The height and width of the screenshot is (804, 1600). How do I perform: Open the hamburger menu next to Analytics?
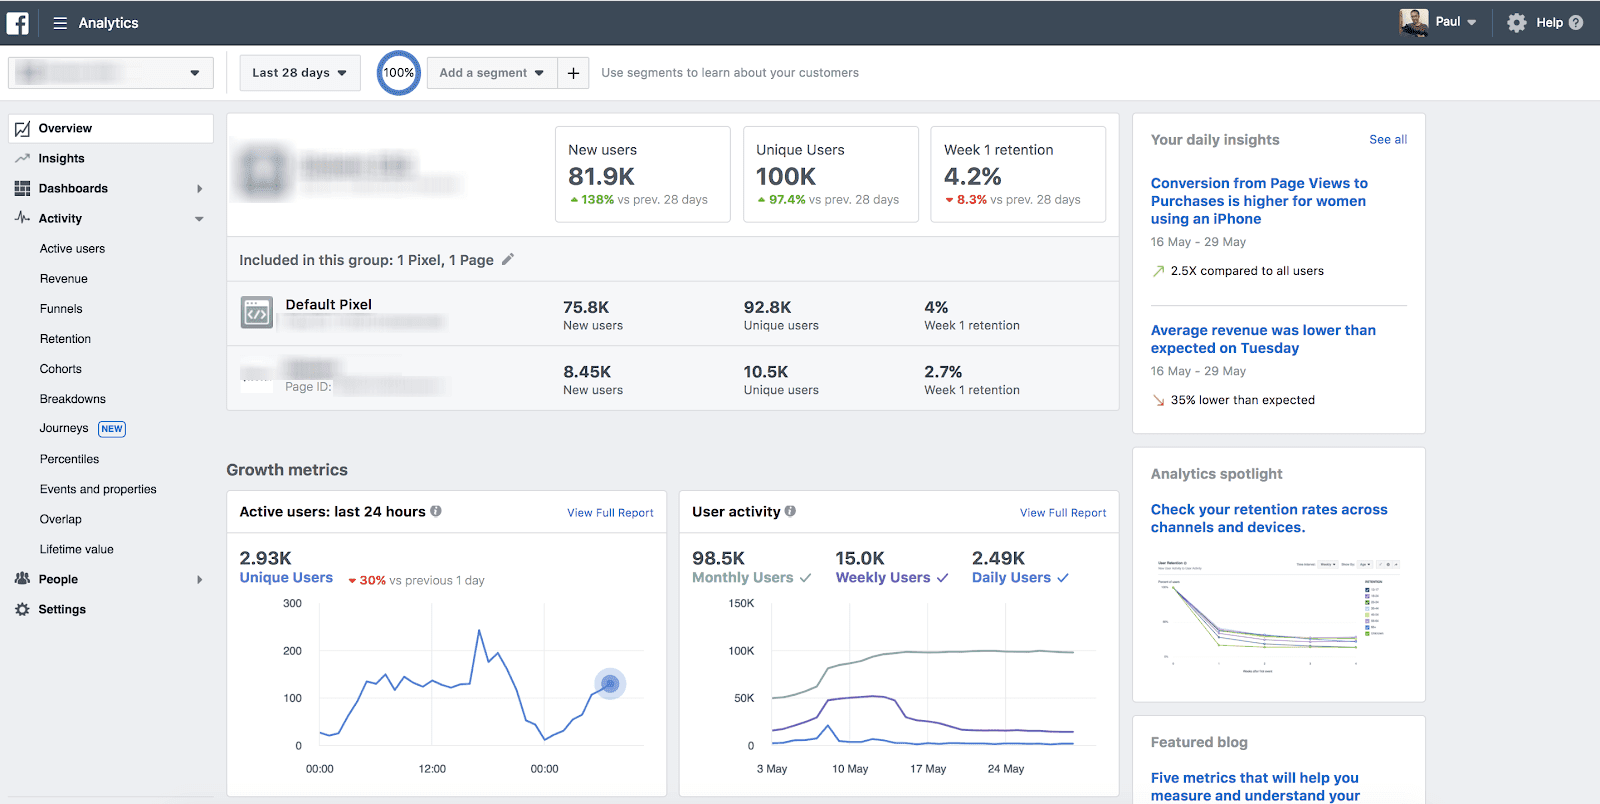60,23
